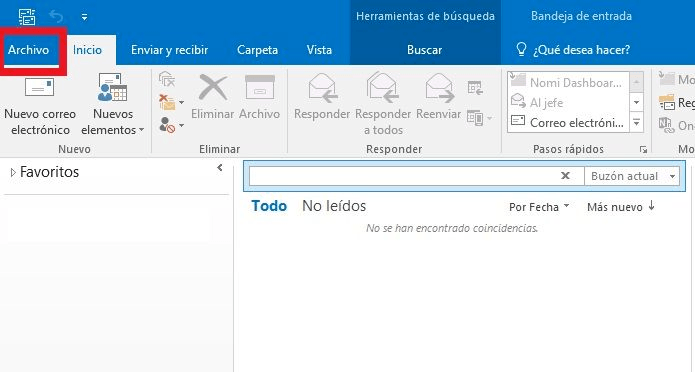Image resolution: width=695 pixels, height=372 pixels.
Task: Click the Reenviar envelope icon
Action: [x=439, y=88]
